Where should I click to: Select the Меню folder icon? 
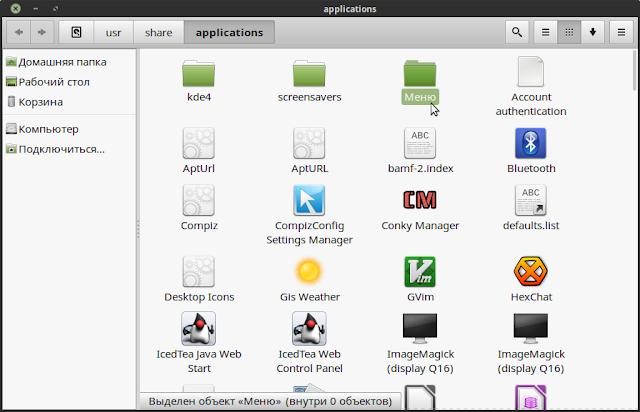pyautogui.click(x=420, y=73)
